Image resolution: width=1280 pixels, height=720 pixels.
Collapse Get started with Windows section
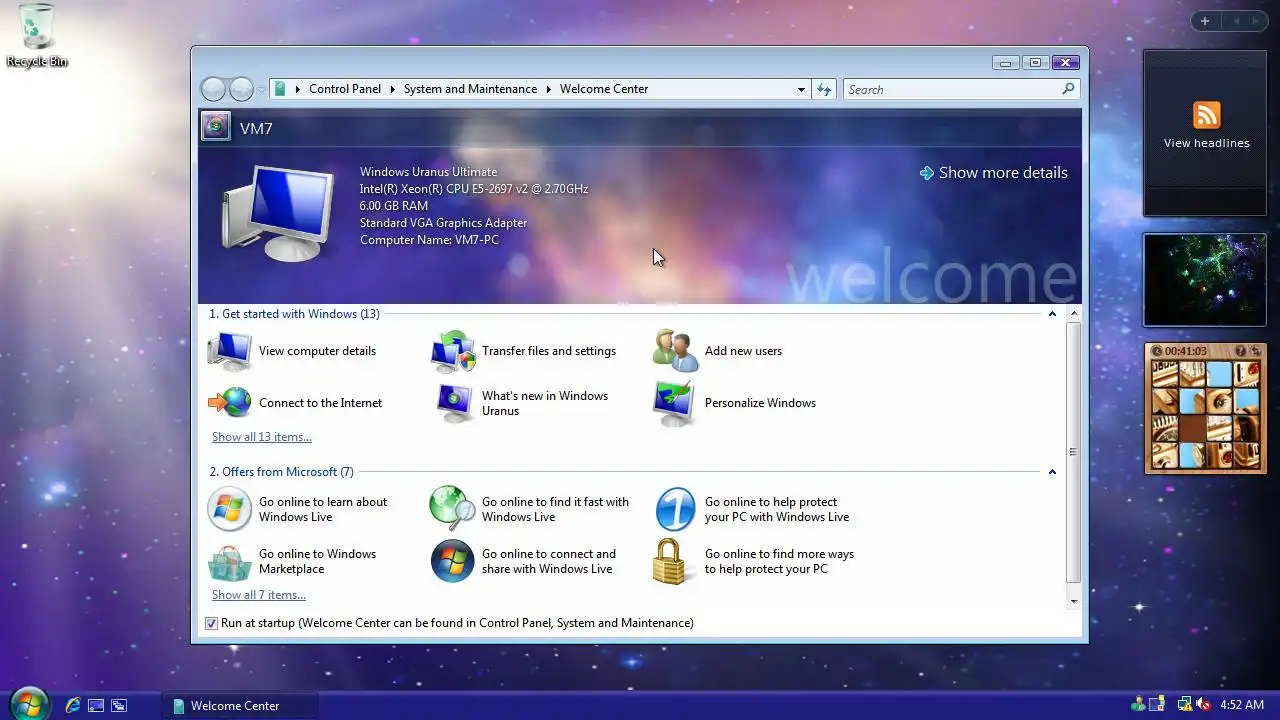point(1052,314)
